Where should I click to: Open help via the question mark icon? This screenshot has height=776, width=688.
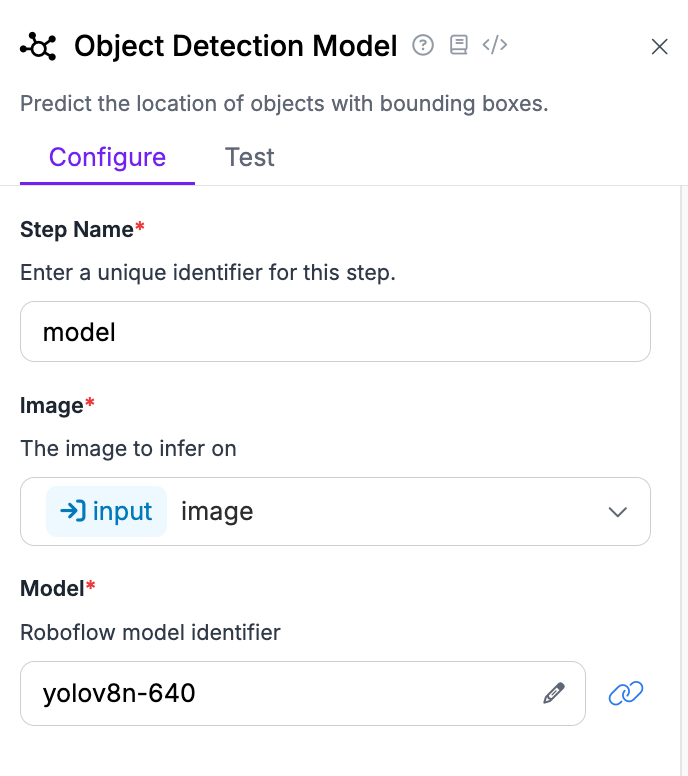[x=423, y=45]
